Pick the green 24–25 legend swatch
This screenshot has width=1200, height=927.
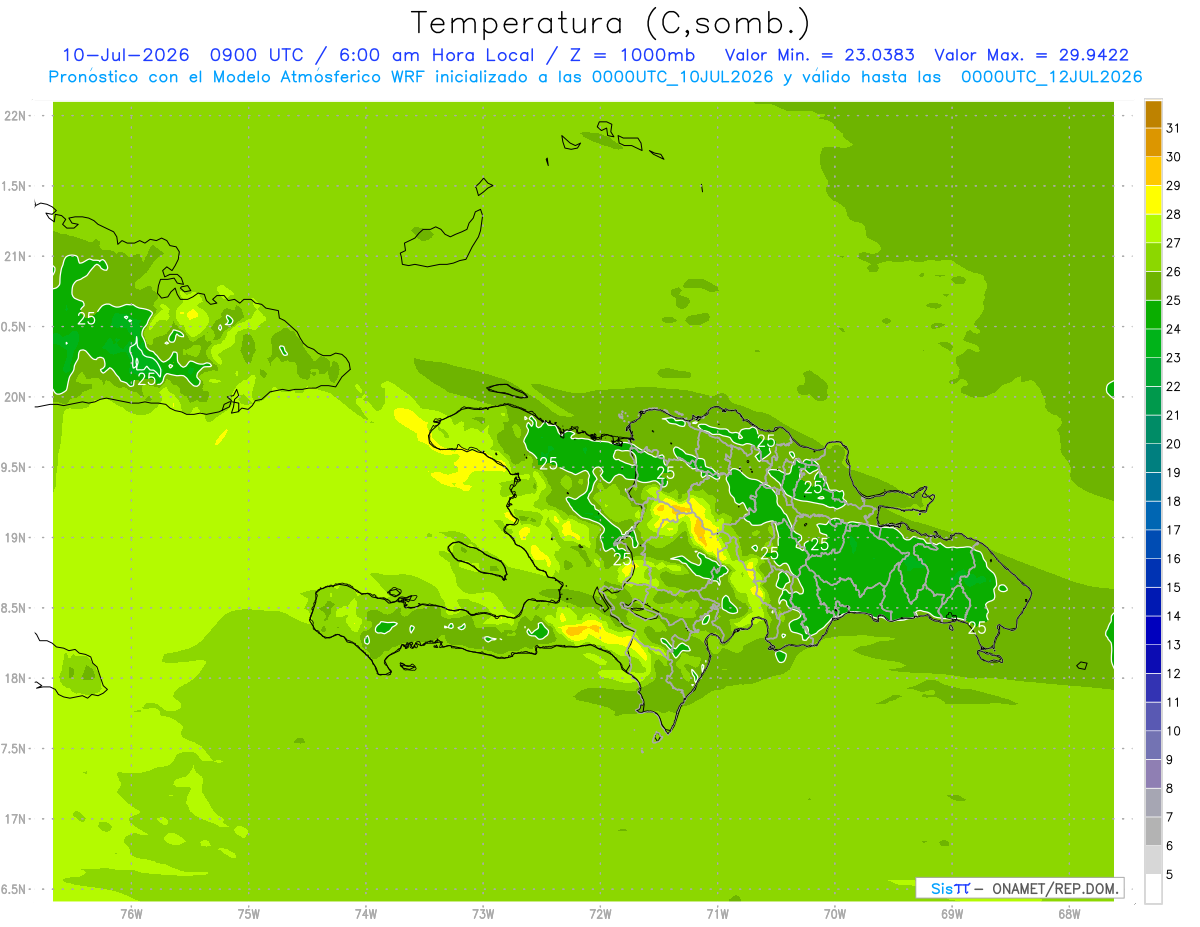click(1153, 315)
